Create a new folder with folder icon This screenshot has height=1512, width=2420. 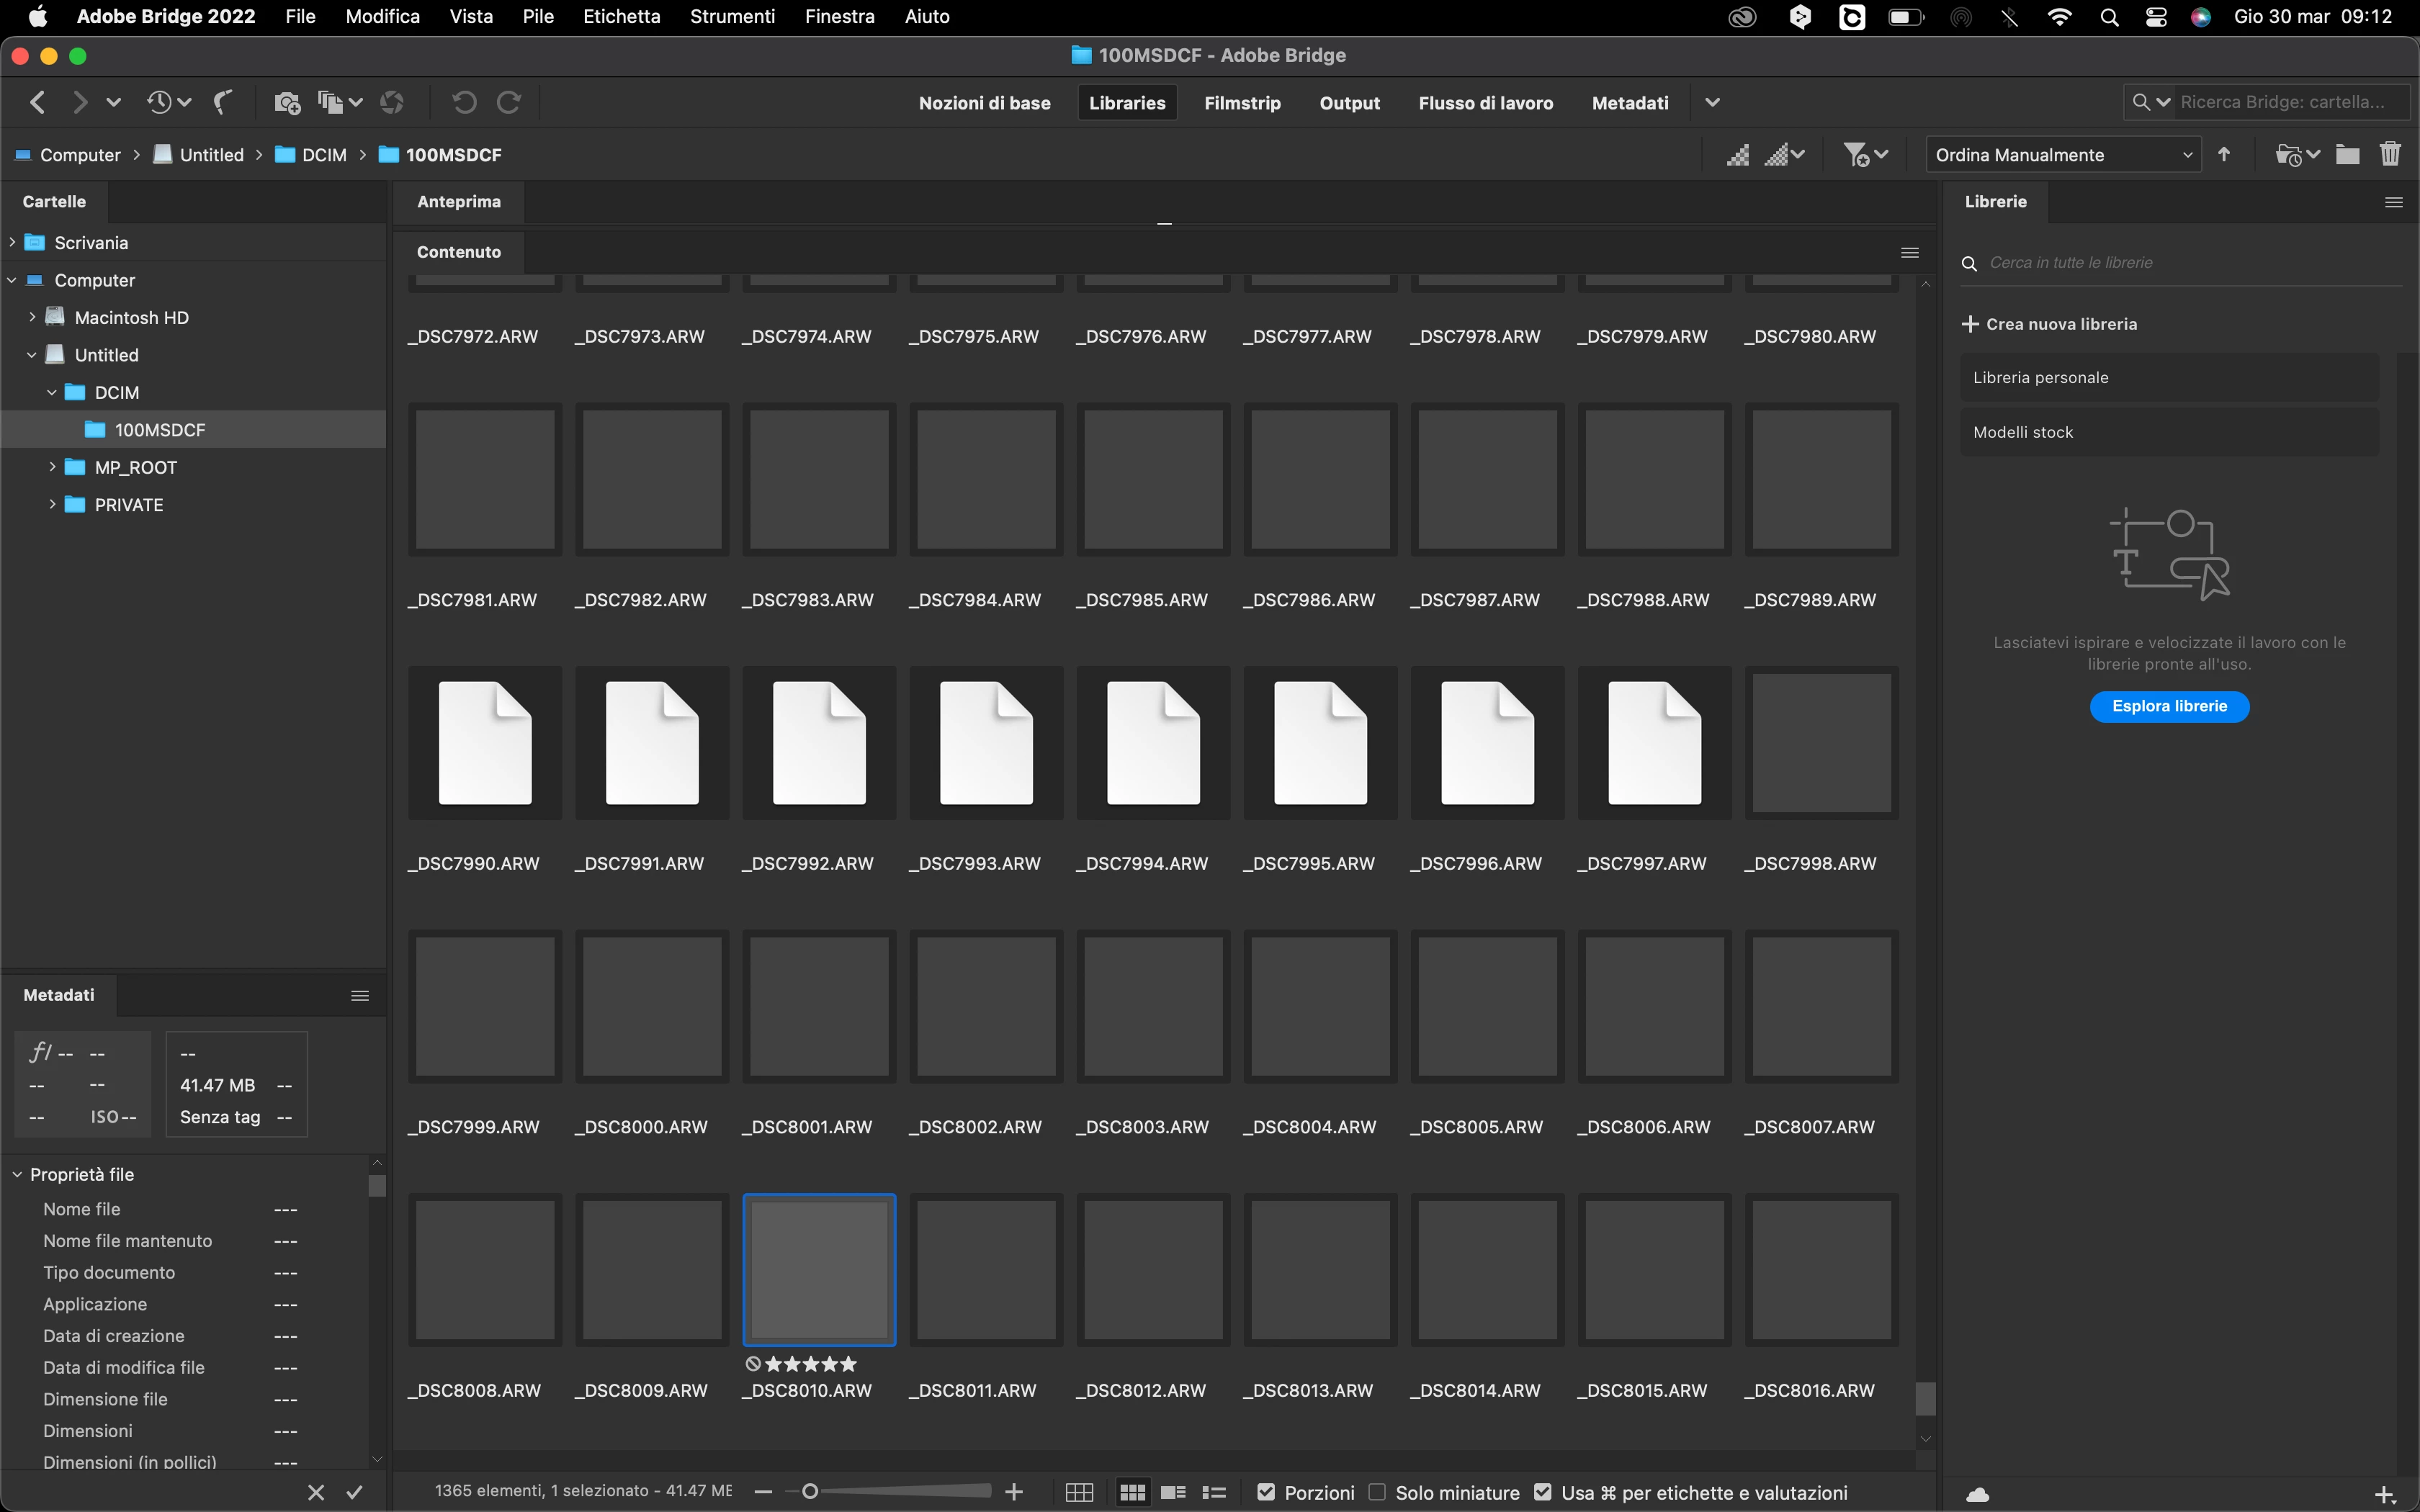click(x=2347, y=154)
